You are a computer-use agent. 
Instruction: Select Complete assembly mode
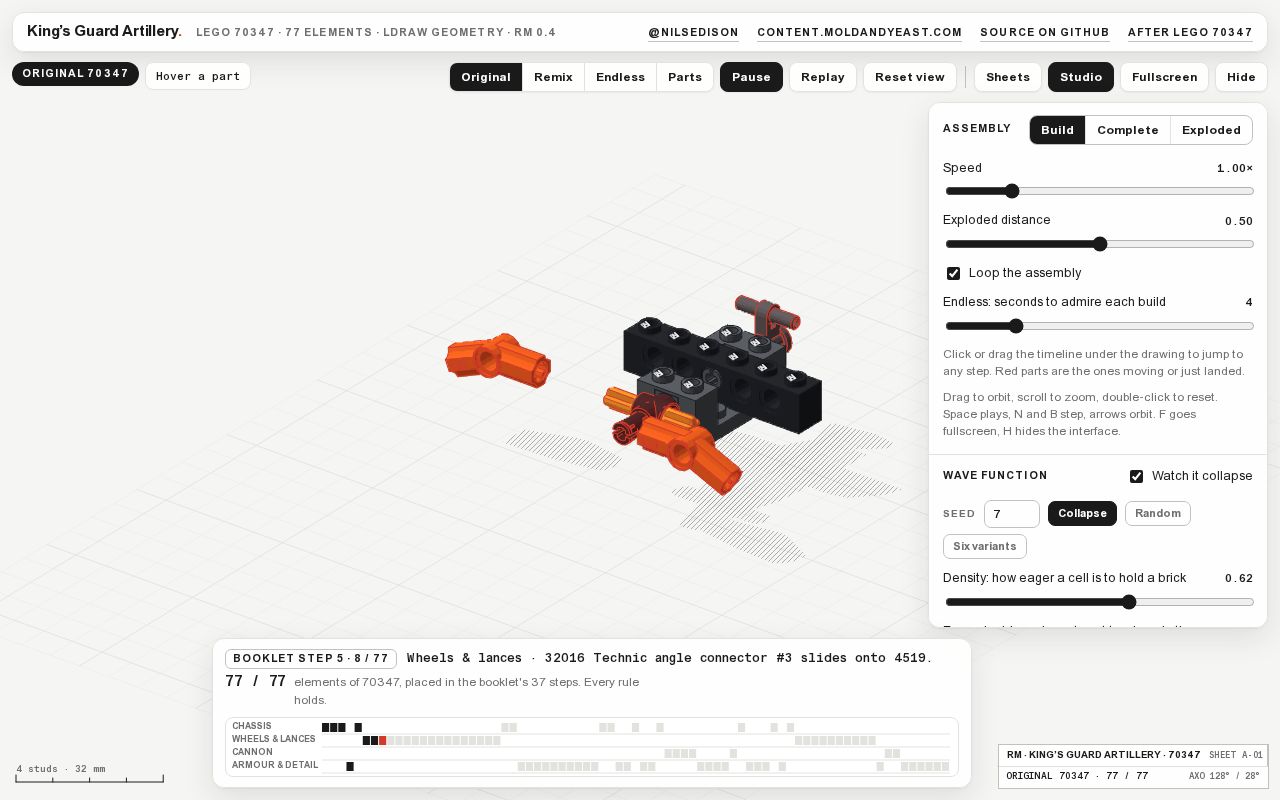pos(1127,130)
